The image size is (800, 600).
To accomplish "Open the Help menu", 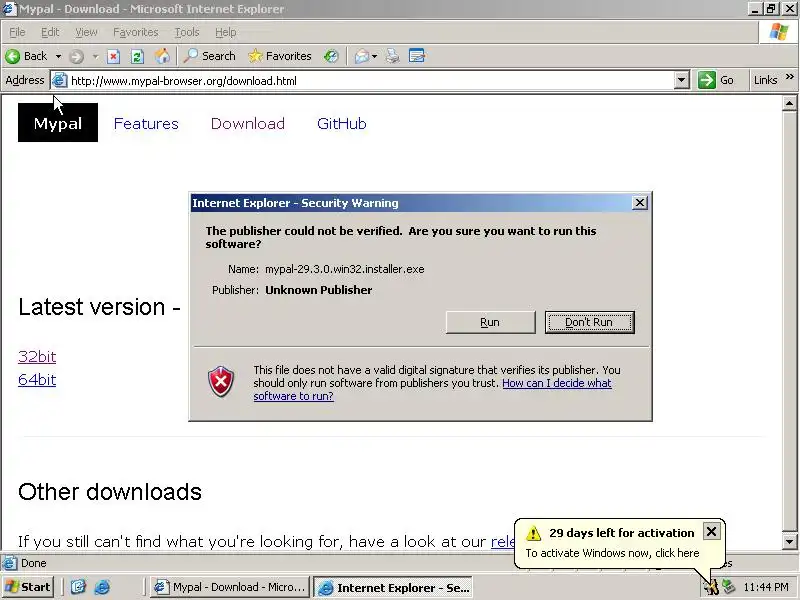I will [226, 32].
